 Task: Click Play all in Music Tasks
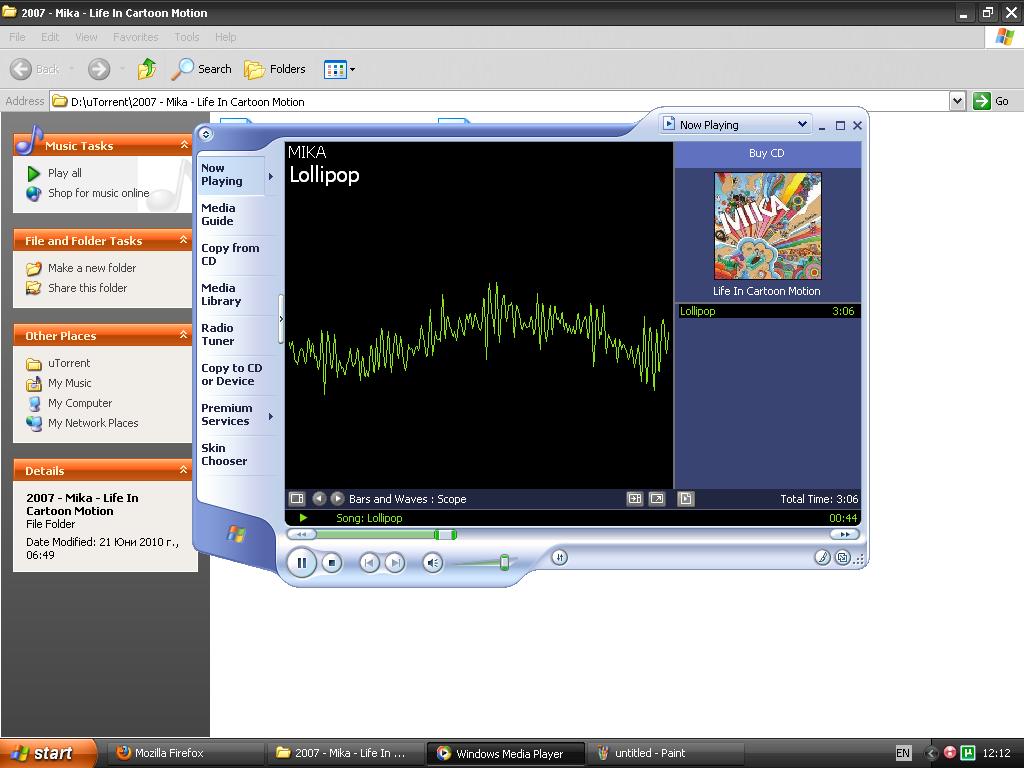[x=55, y=173]
